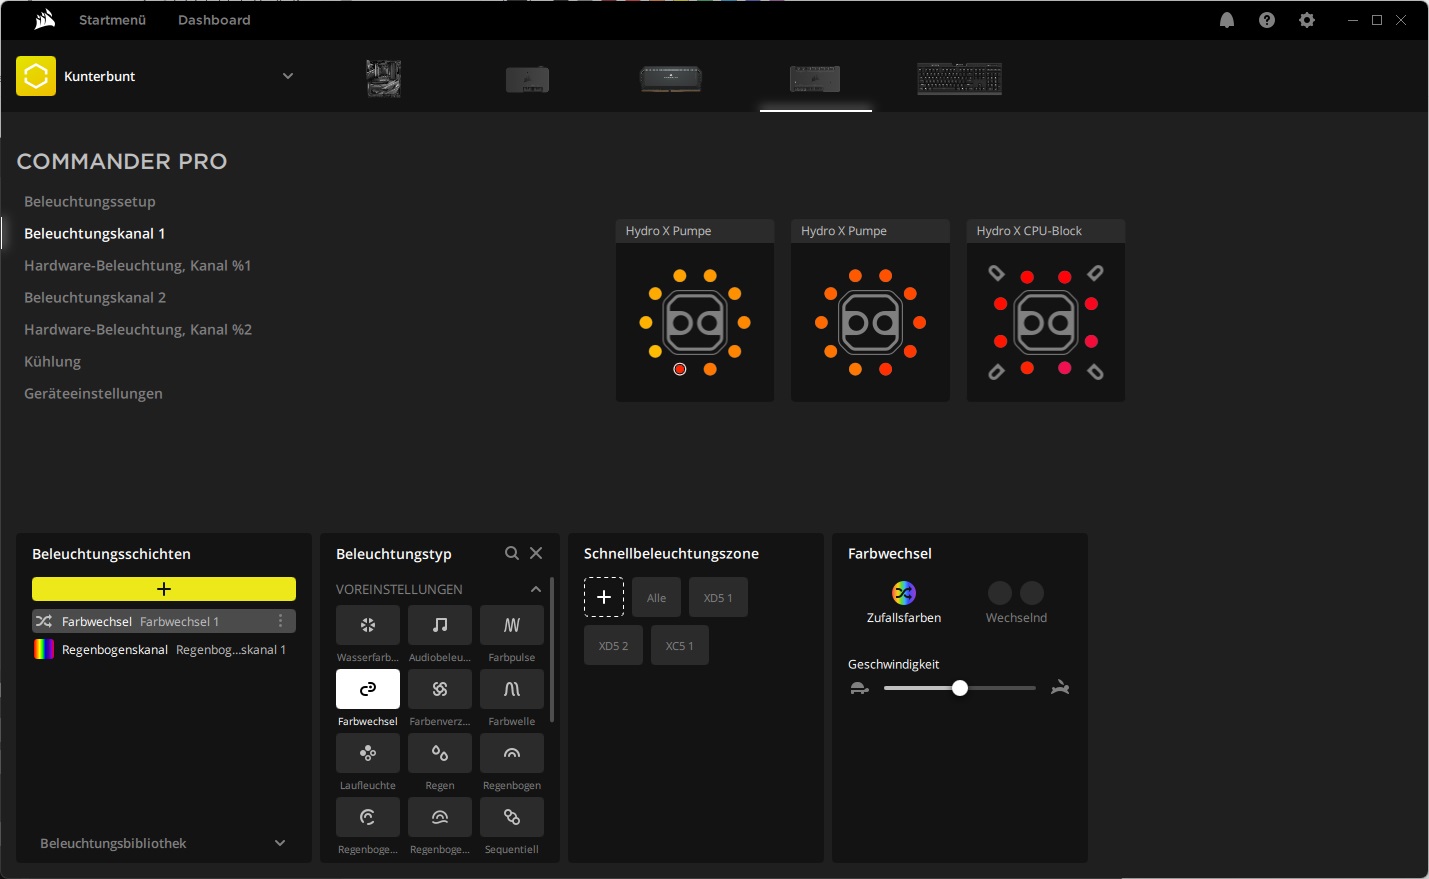
Task: Open Beleuchtungskanal 1
Action: pos(95,233)
